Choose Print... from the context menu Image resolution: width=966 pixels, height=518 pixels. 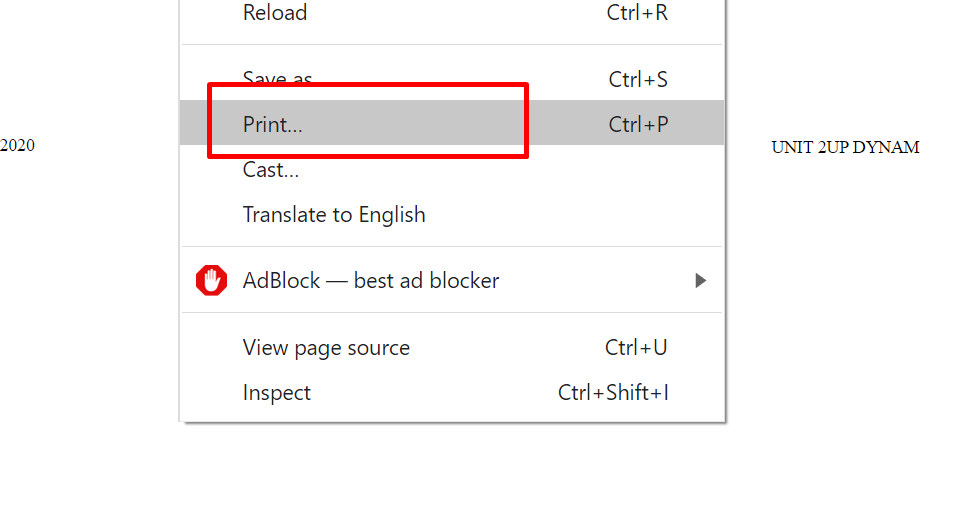point(452,123)
